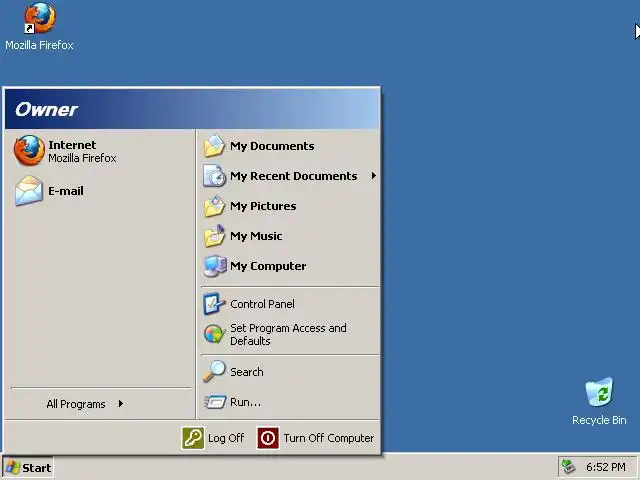The height and width of the screenshot is (480, 640).
Task: Select the My Recent Documents label
Action: click(x=293, y=176)
